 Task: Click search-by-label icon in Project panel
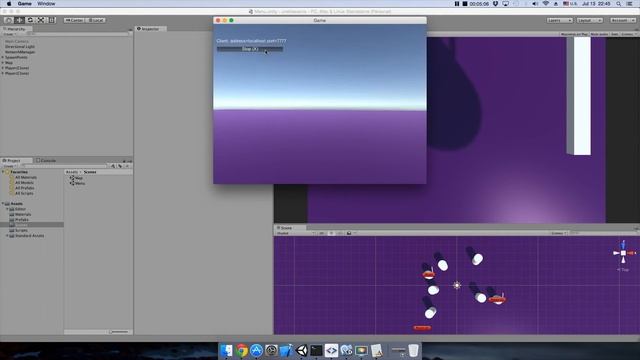pos(120,166)
